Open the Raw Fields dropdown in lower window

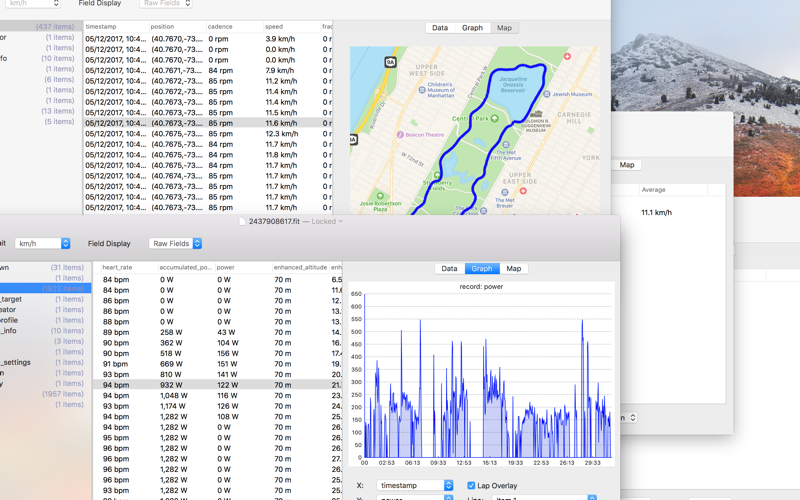pos(176,243)
